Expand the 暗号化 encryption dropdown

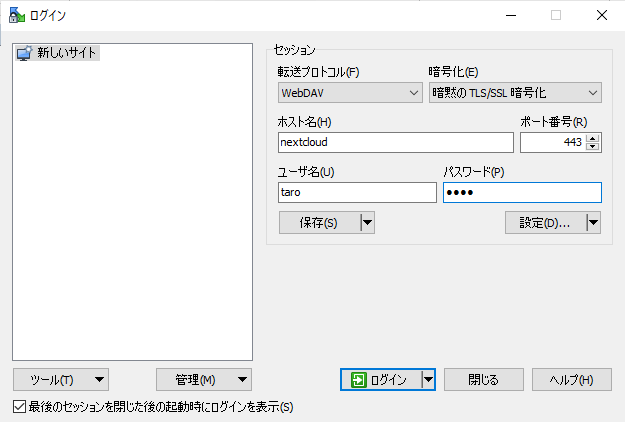[514, 93]
